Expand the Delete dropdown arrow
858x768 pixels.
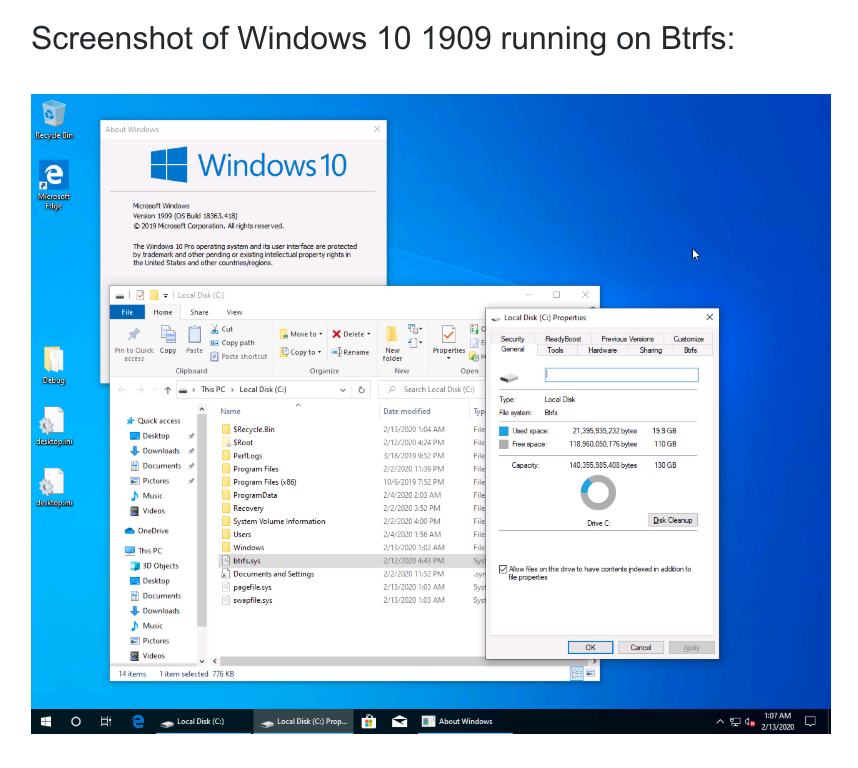(x=369, y=334)
